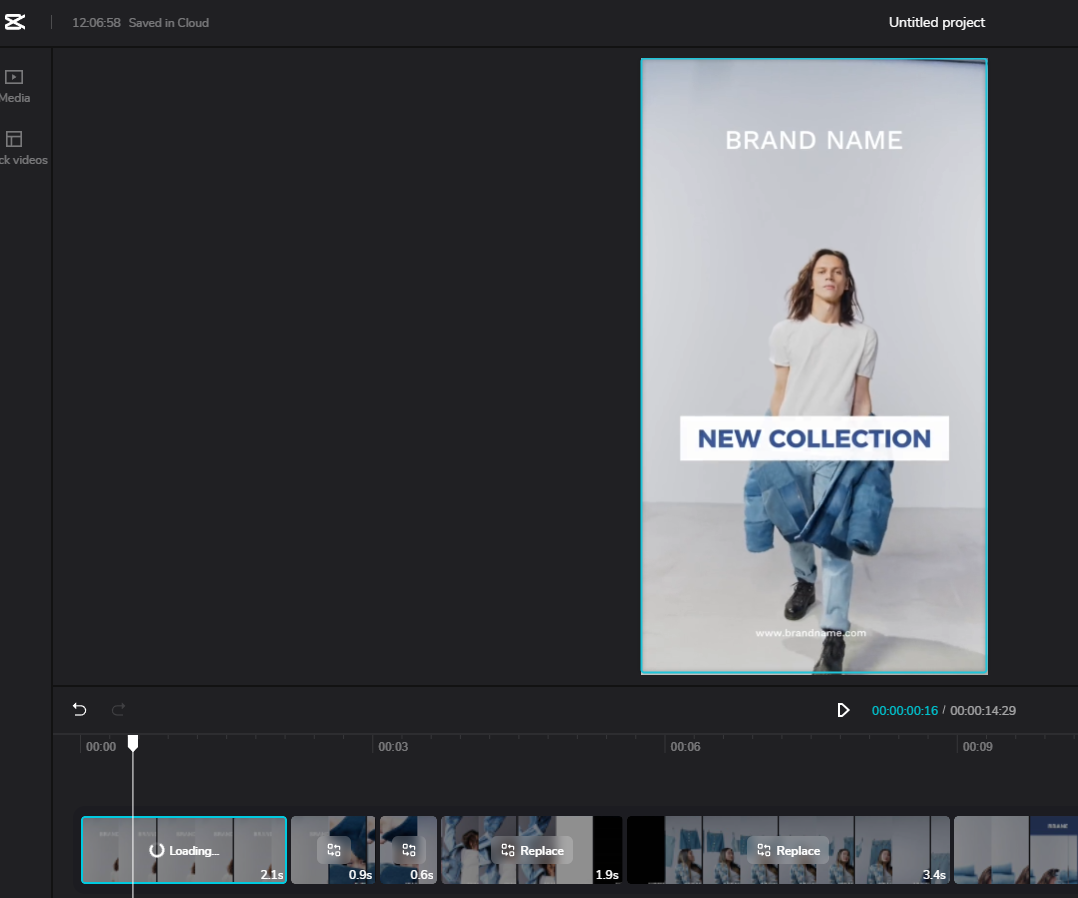
Task: Click the www.brandname.com text in preview
Action: pos(811,633)
